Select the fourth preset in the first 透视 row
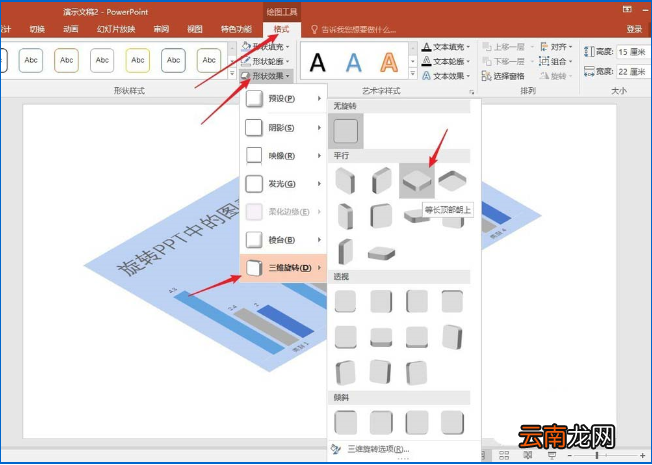The height and width of the screenshot is (465, 652). 452,301
